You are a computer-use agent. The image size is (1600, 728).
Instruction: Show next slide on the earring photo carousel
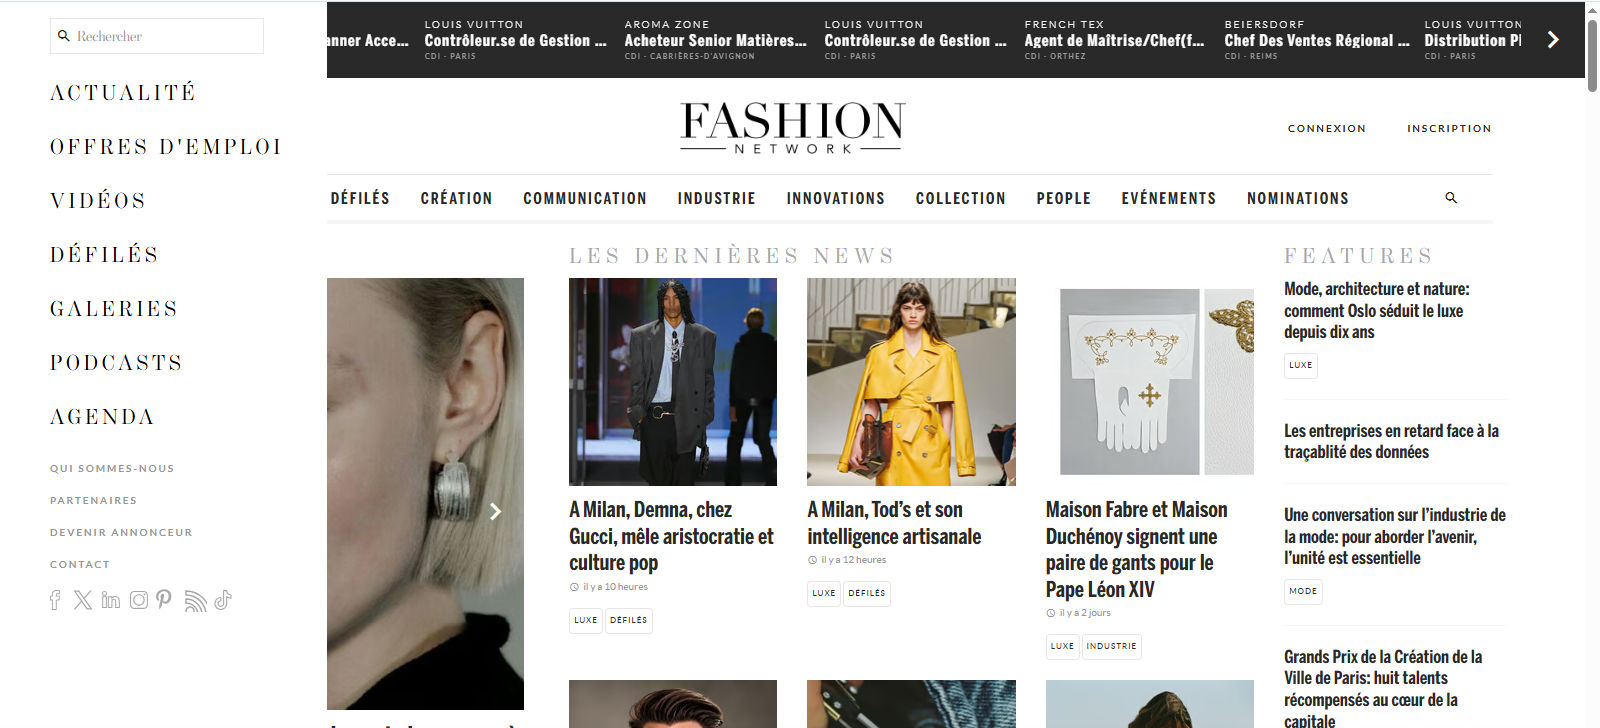[495, 512]
